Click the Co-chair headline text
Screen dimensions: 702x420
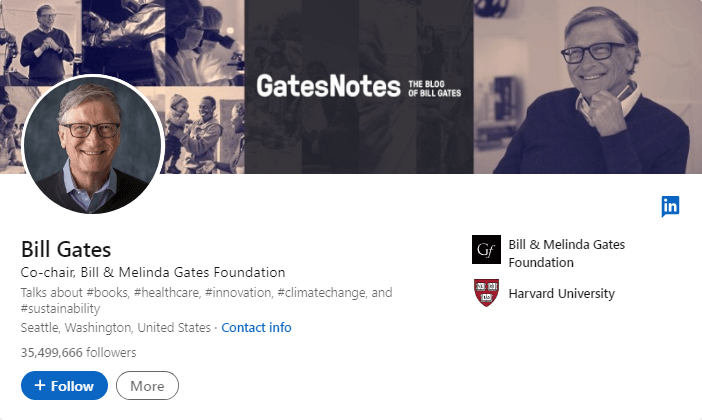click(x=153, y=272)
